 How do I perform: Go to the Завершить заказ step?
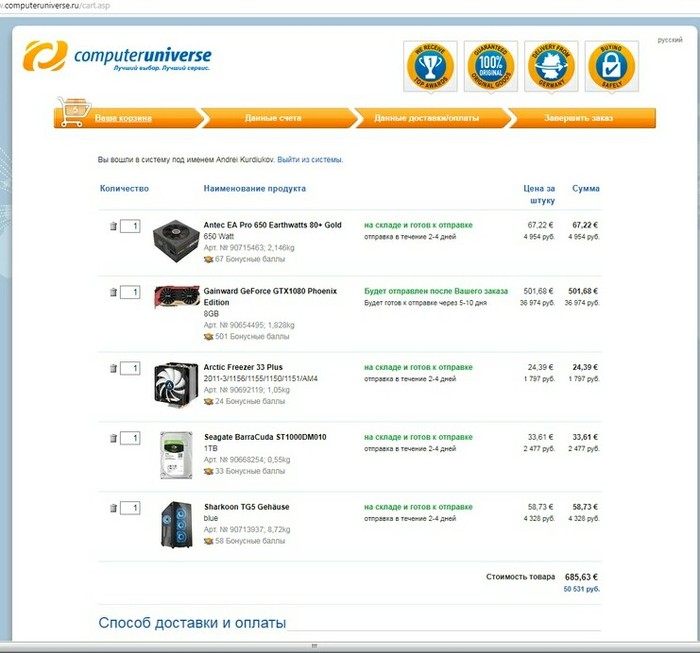pos(578,118)
